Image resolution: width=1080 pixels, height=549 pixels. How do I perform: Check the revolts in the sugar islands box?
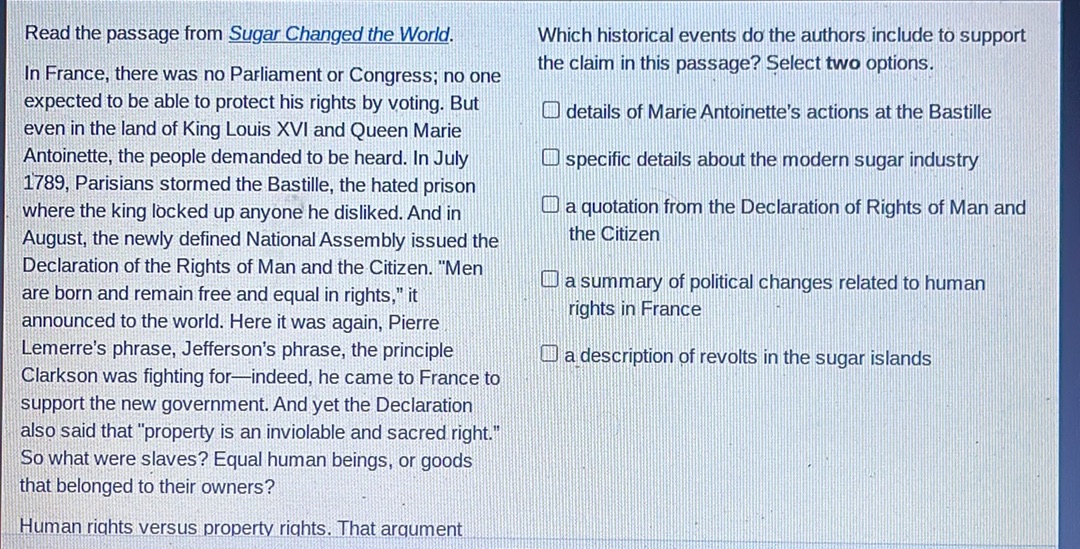pyautogui.click(x=551, y=357)
